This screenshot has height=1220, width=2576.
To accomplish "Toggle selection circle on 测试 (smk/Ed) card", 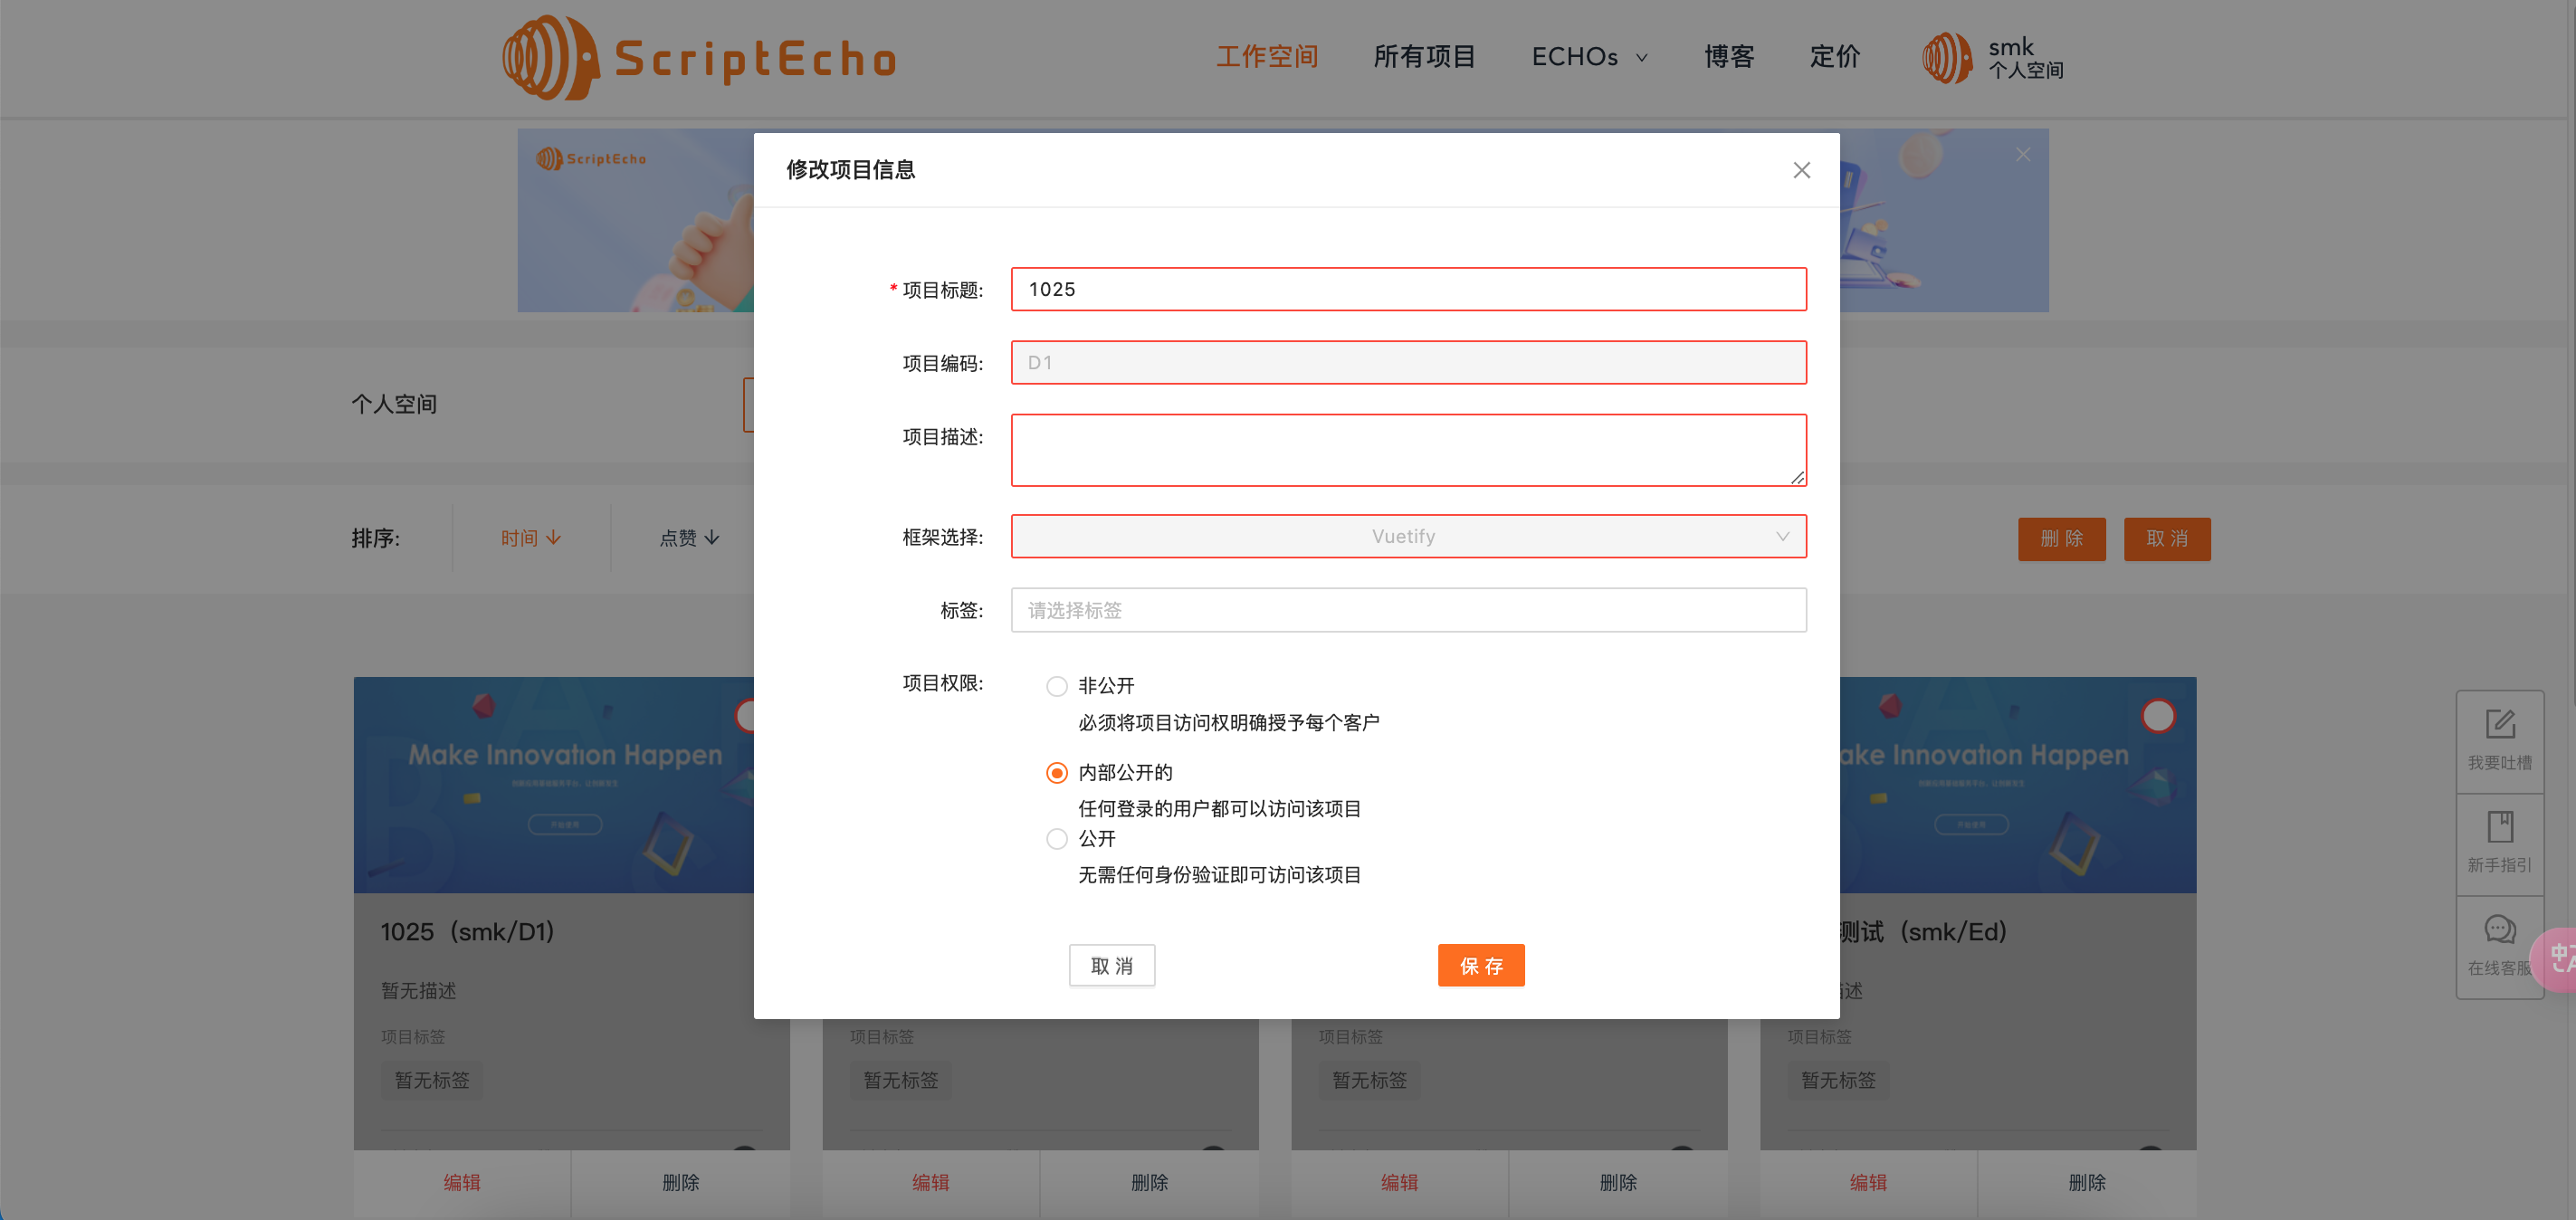I will (2158, 716).
